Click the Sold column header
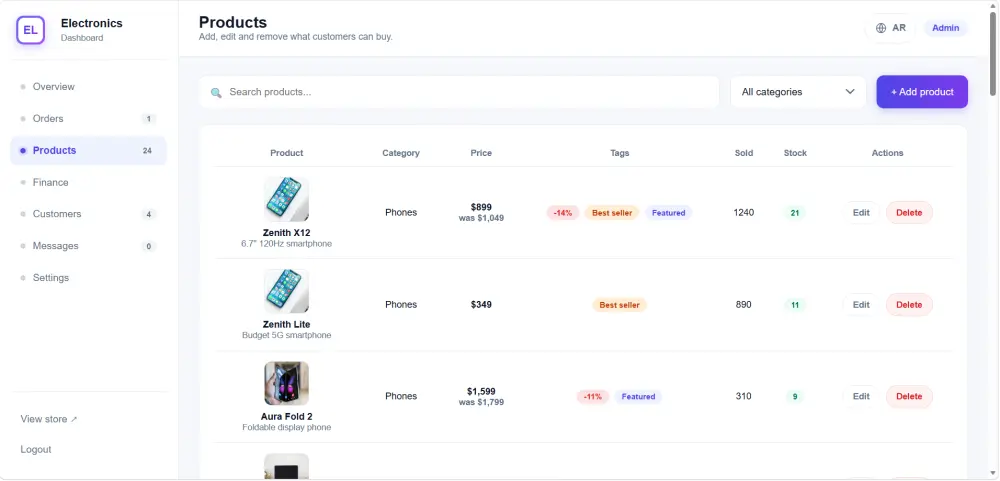The image size is (1000, 481). click(x=744, y=153)
